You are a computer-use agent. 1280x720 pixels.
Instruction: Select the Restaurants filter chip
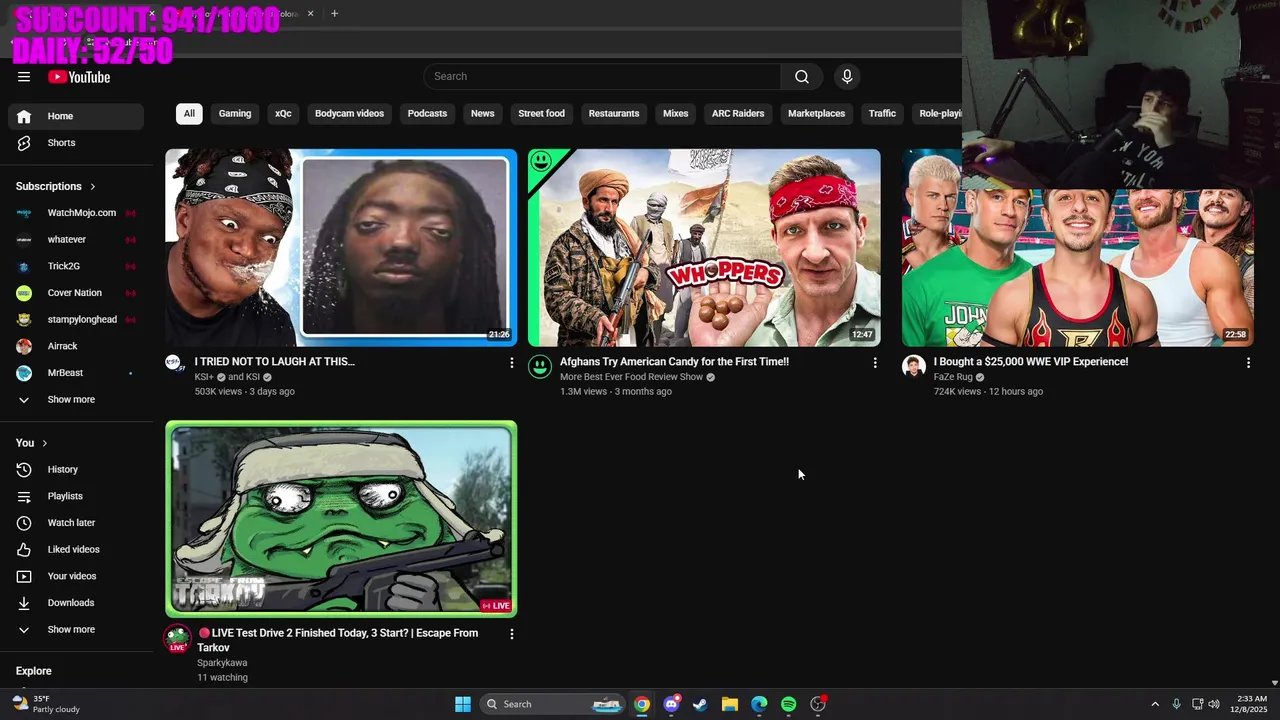pyautogui.click(x=614, y=113)
